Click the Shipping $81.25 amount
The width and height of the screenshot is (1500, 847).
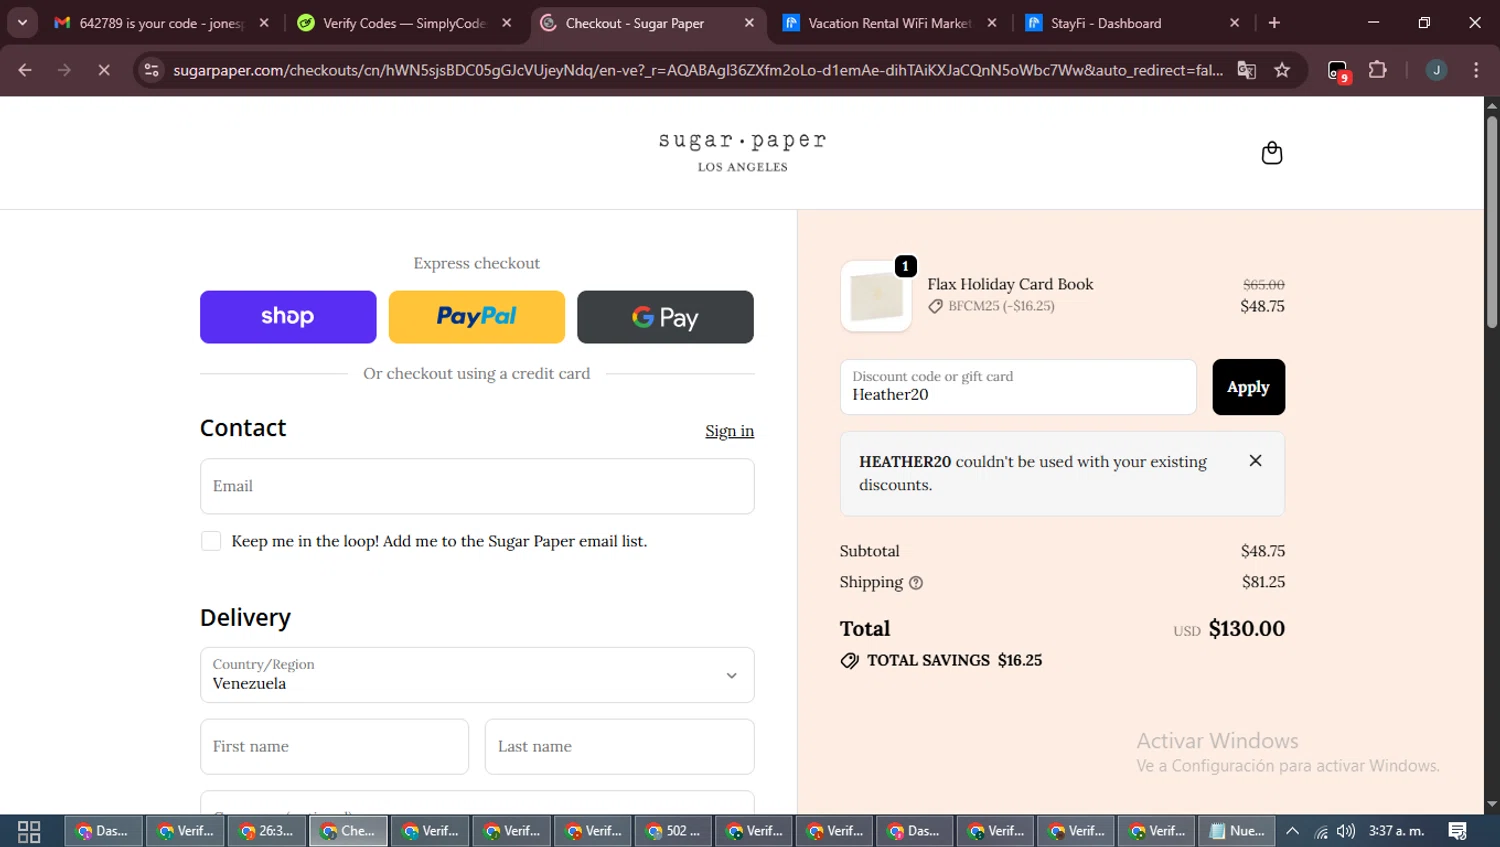pos(1263,582)
